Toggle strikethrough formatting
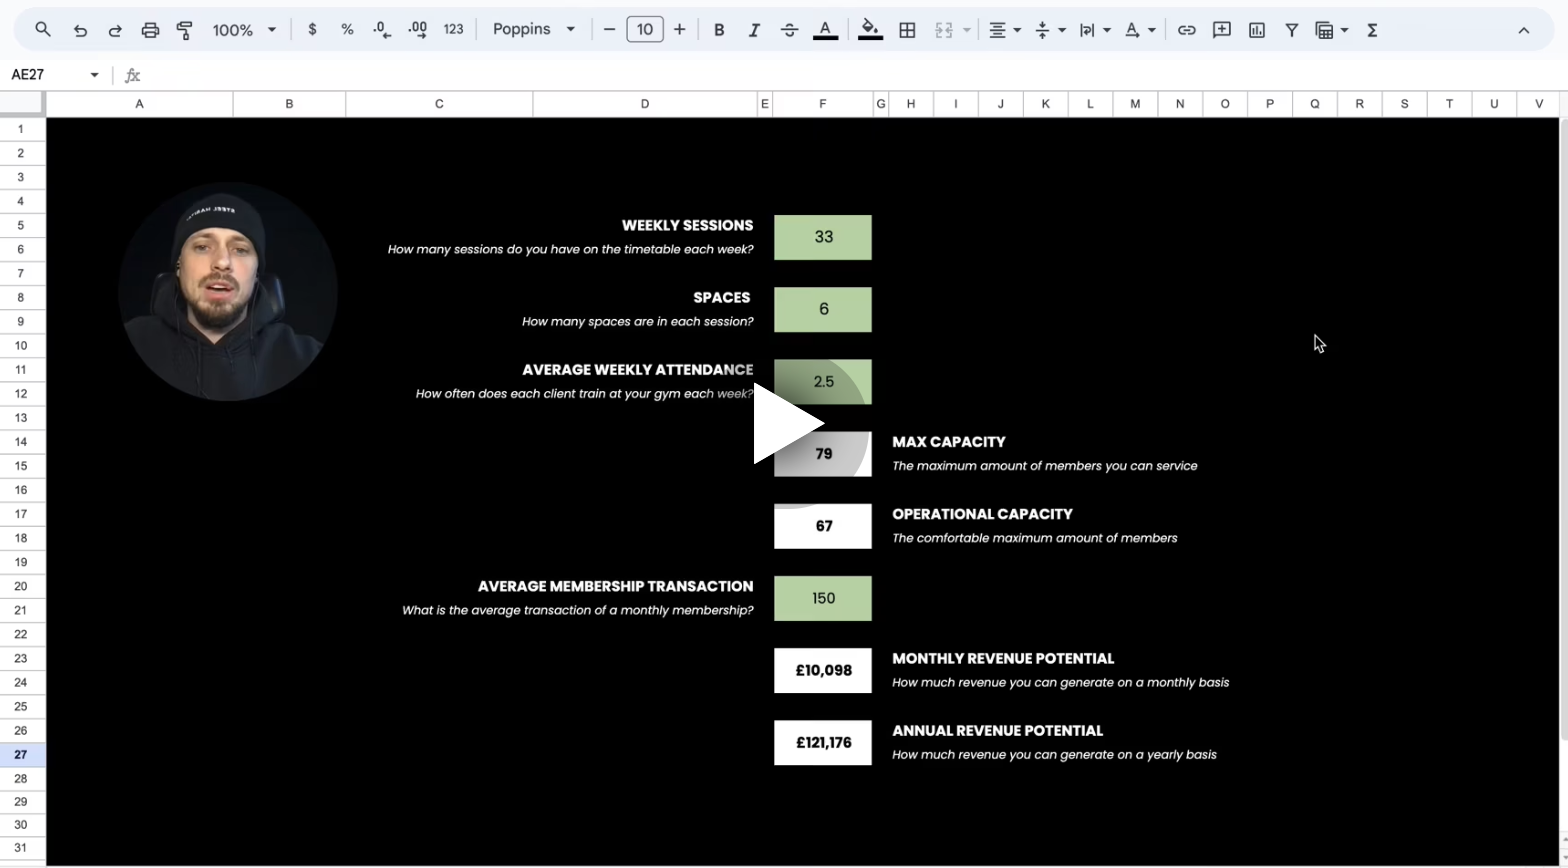Viewport: 1568px width, 868px height. (789, 30)
